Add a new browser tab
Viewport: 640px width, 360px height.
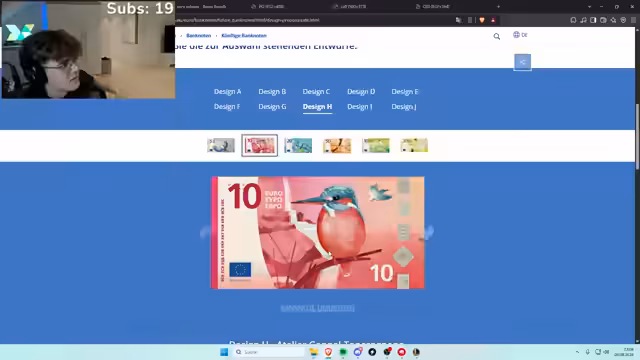(x=498, y=7)
